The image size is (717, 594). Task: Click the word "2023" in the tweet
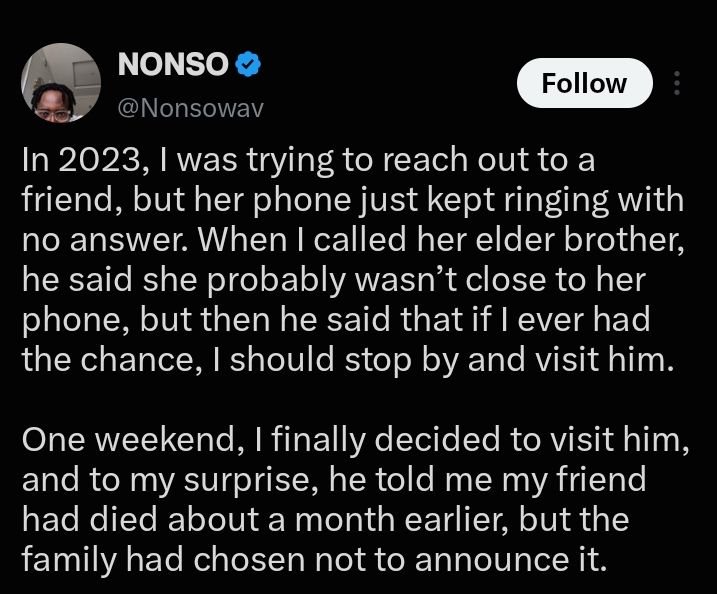pos(98,161)
